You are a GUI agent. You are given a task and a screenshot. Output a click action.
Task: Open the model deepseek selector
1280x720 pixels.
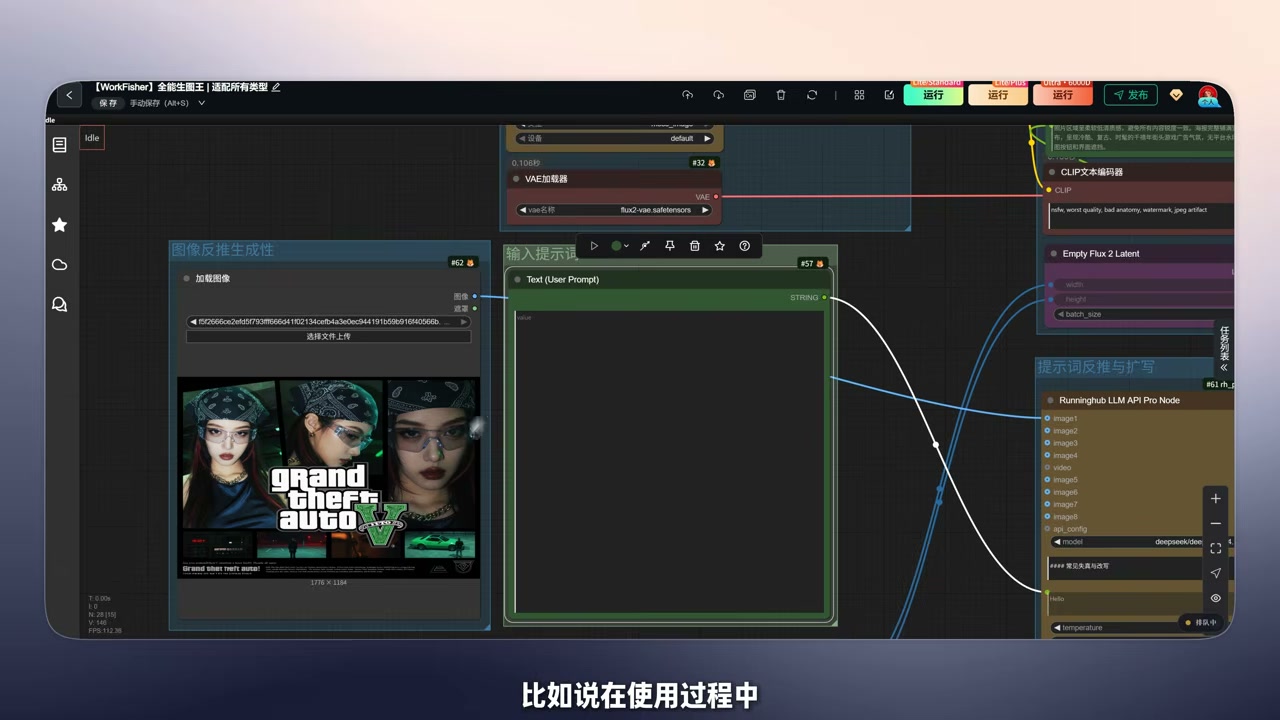point(1142,542)
